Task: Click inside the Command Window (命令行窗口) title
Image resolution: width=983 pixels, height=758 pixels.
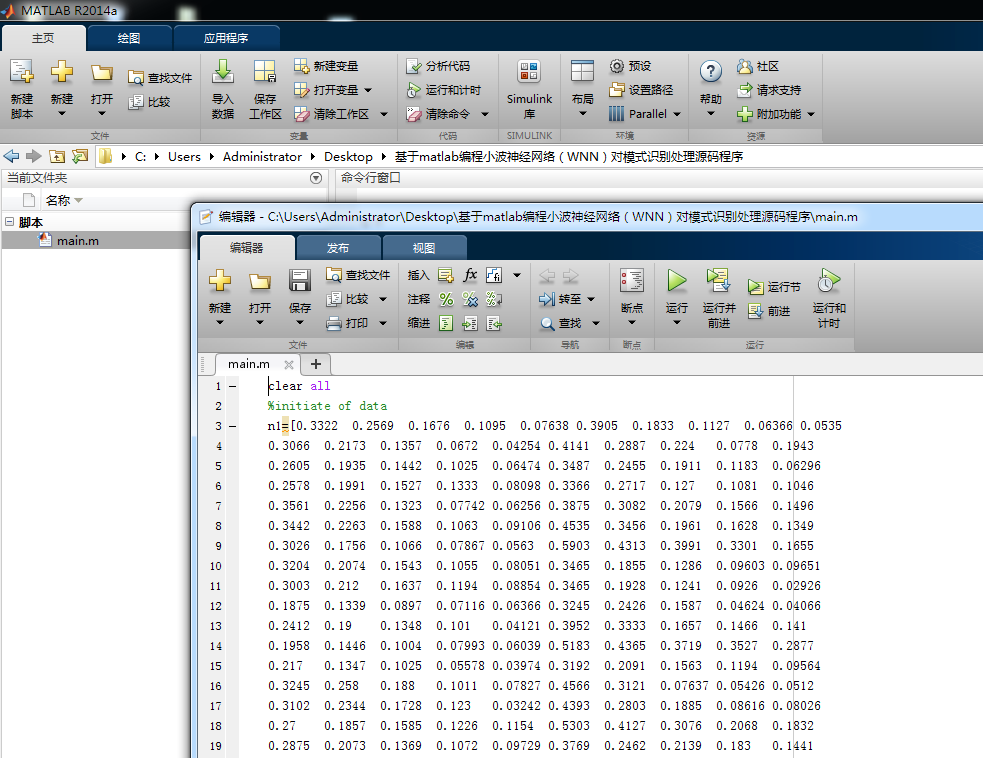Action: coord(371,178)
